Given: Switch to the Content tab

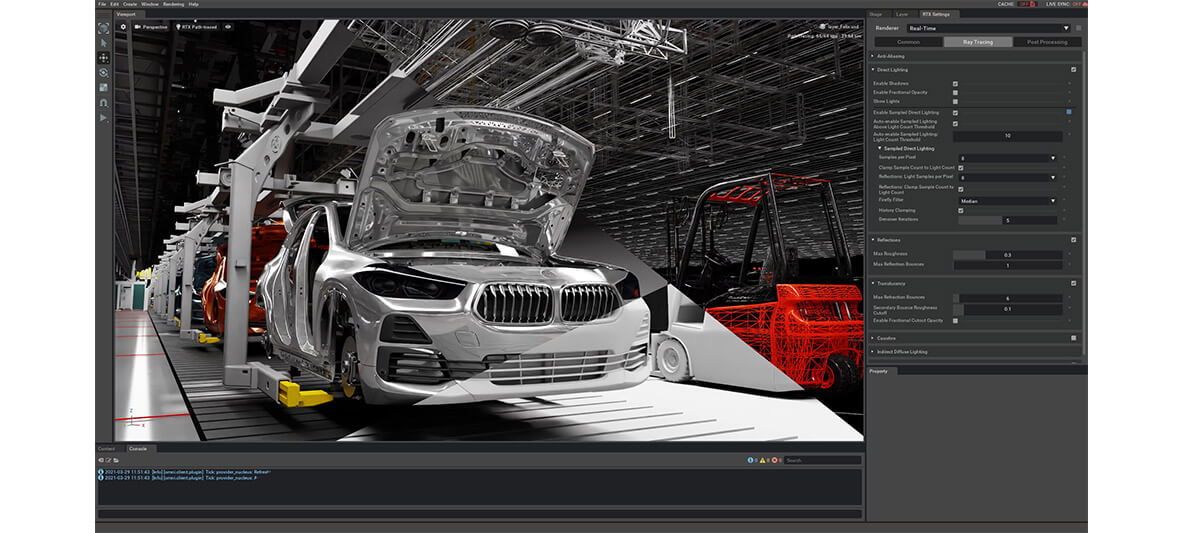Looking at the screenshot, I should pos(107,448).
